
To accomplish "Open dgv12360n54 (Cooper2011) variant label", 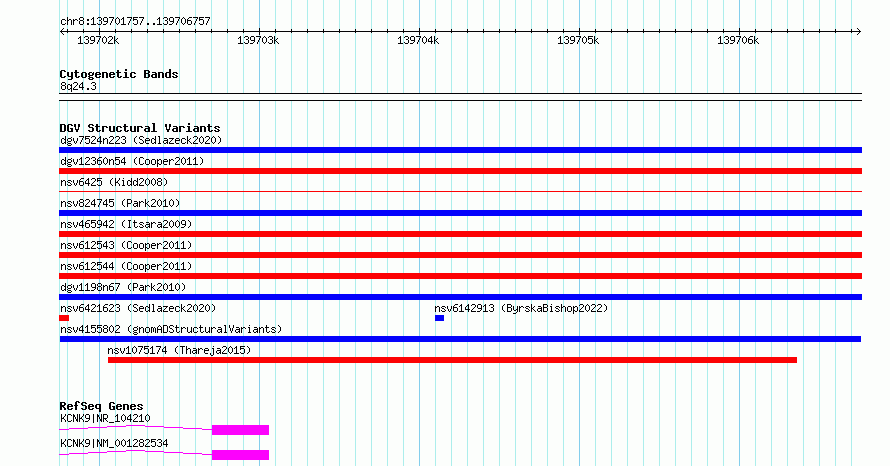I will coord(132,161).
